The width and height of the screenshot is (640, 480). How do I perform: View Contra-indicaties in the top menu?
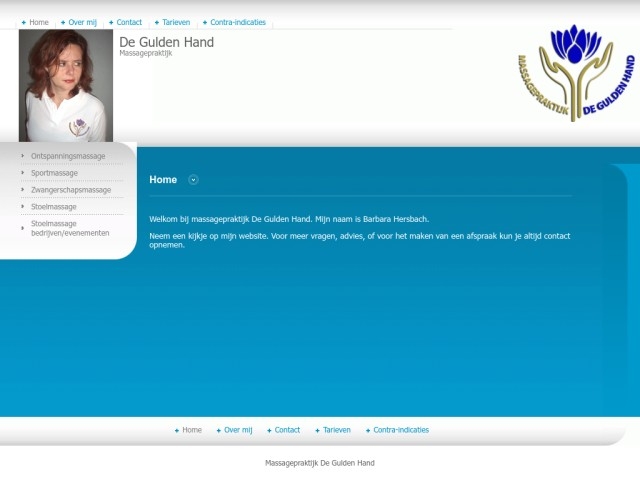(237, 22)
